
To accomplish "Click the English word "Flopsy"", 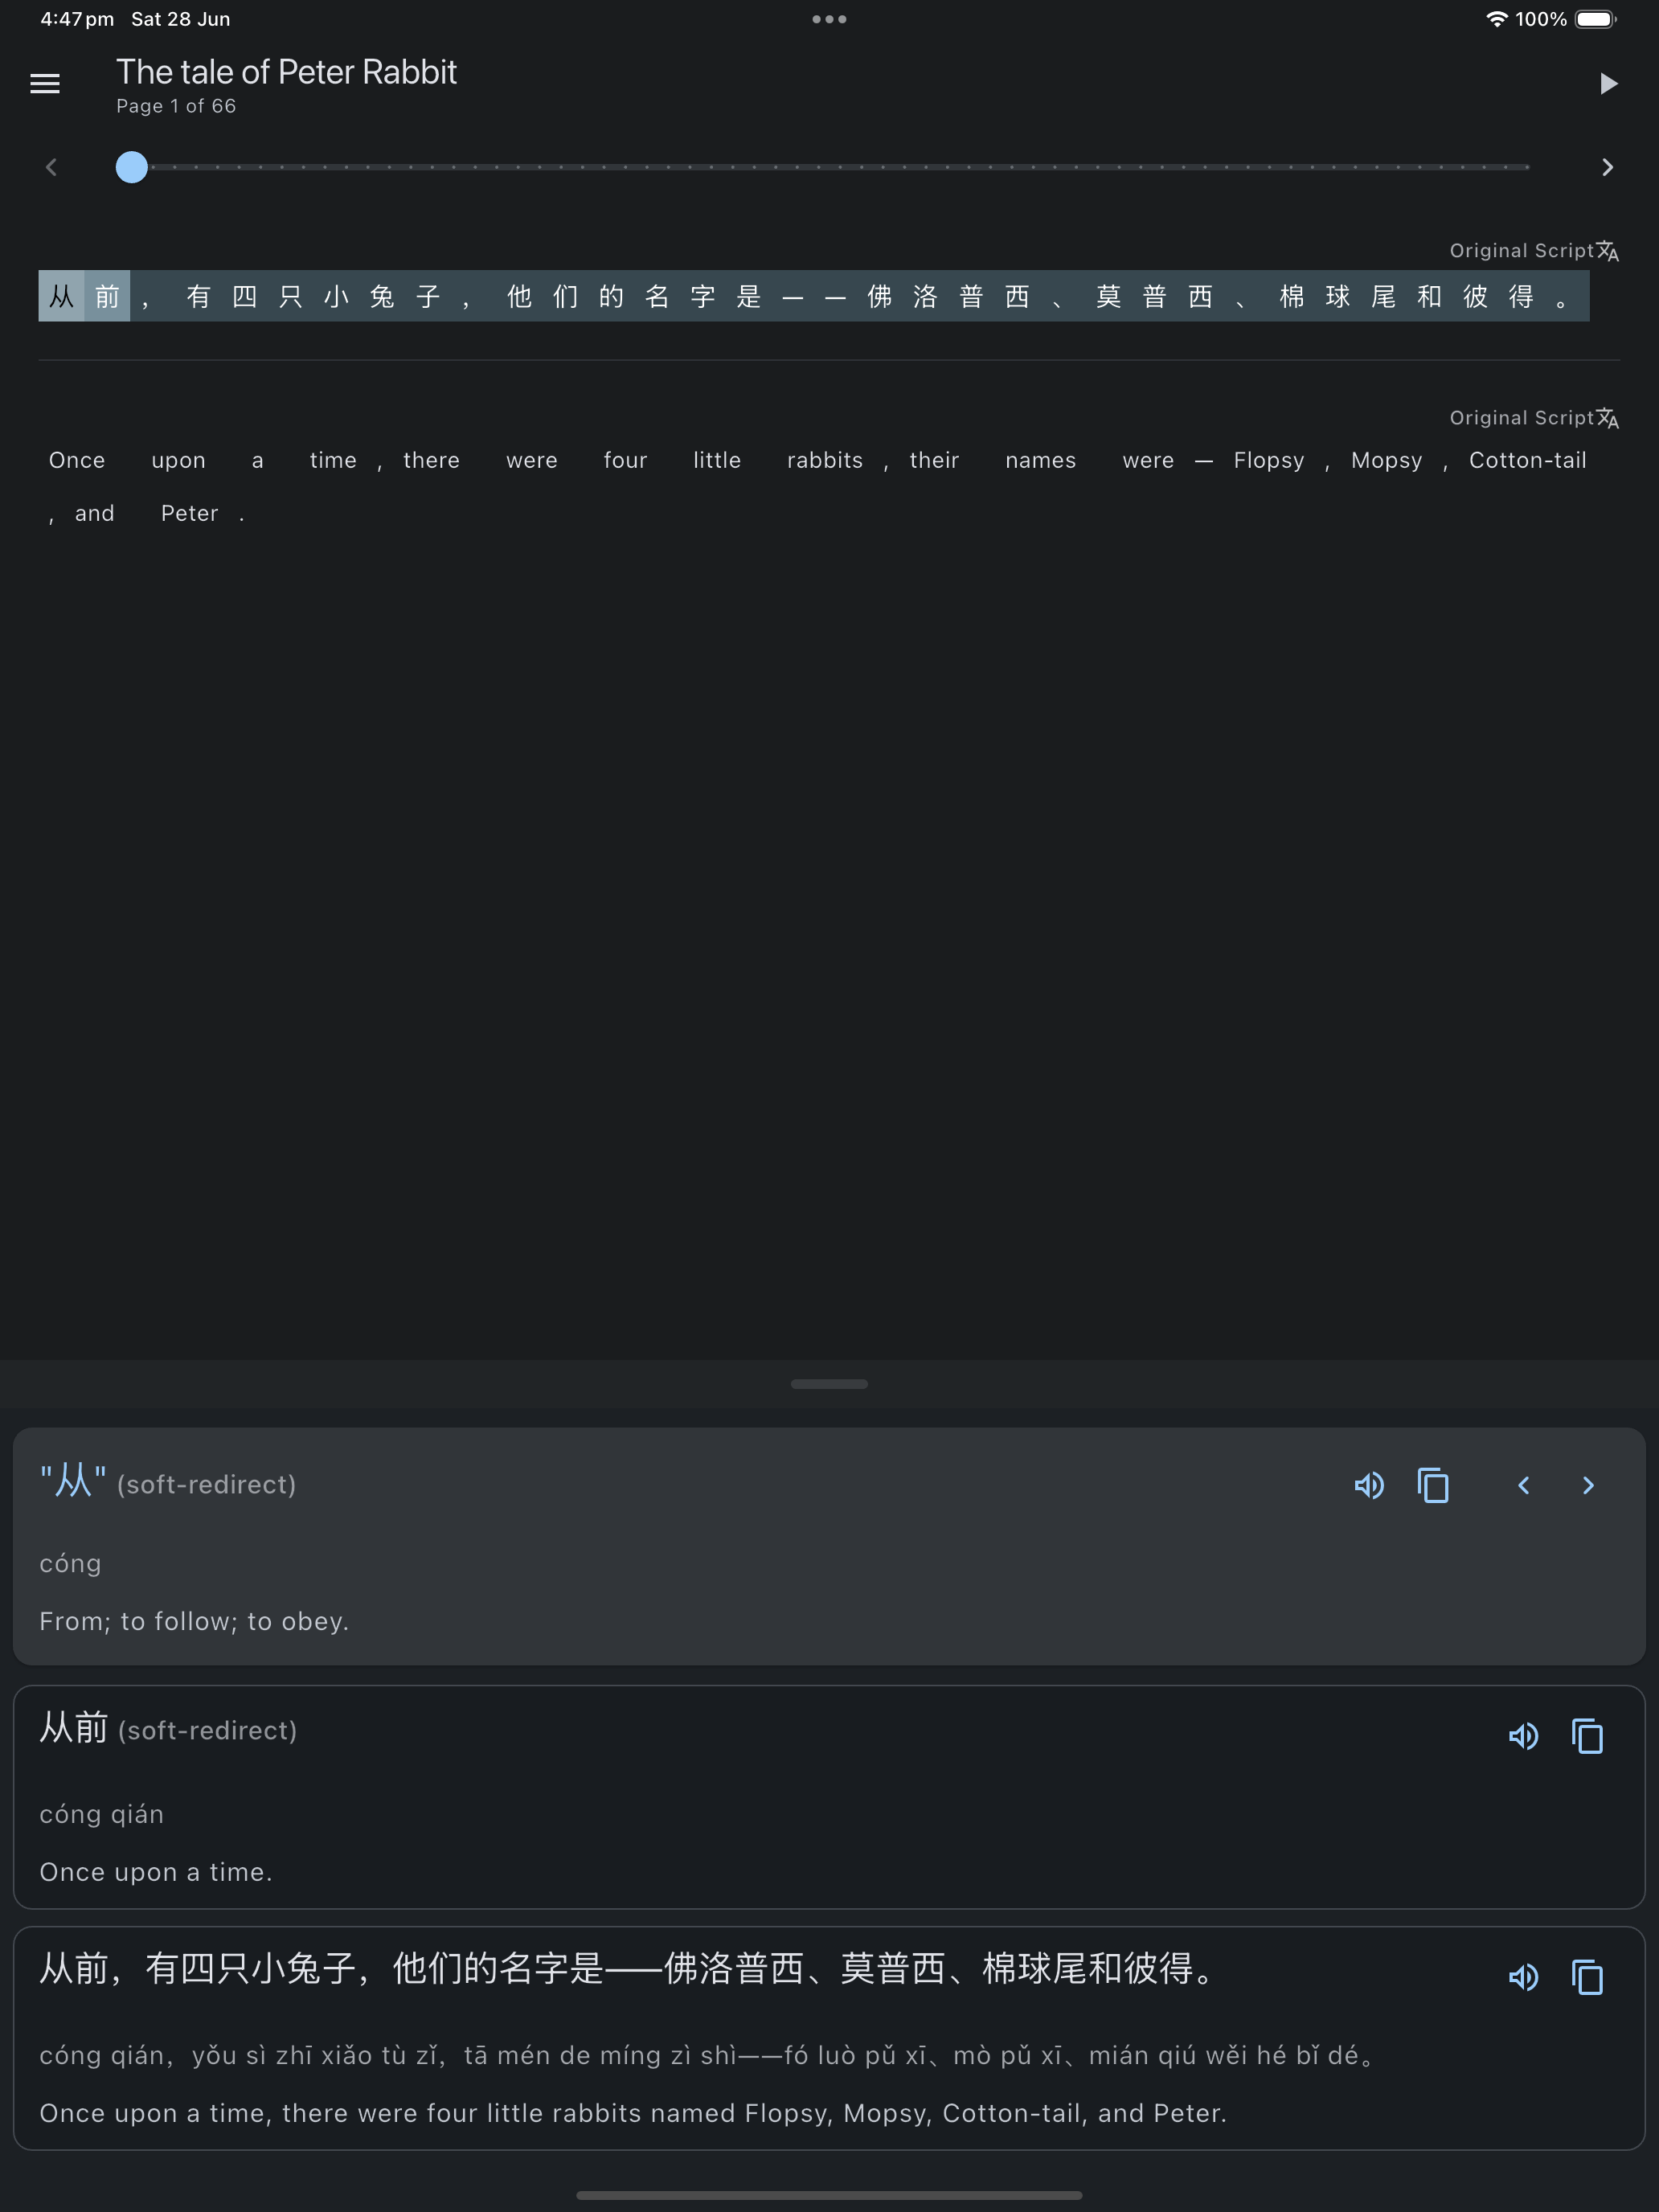I will [x=1269, y=460].
